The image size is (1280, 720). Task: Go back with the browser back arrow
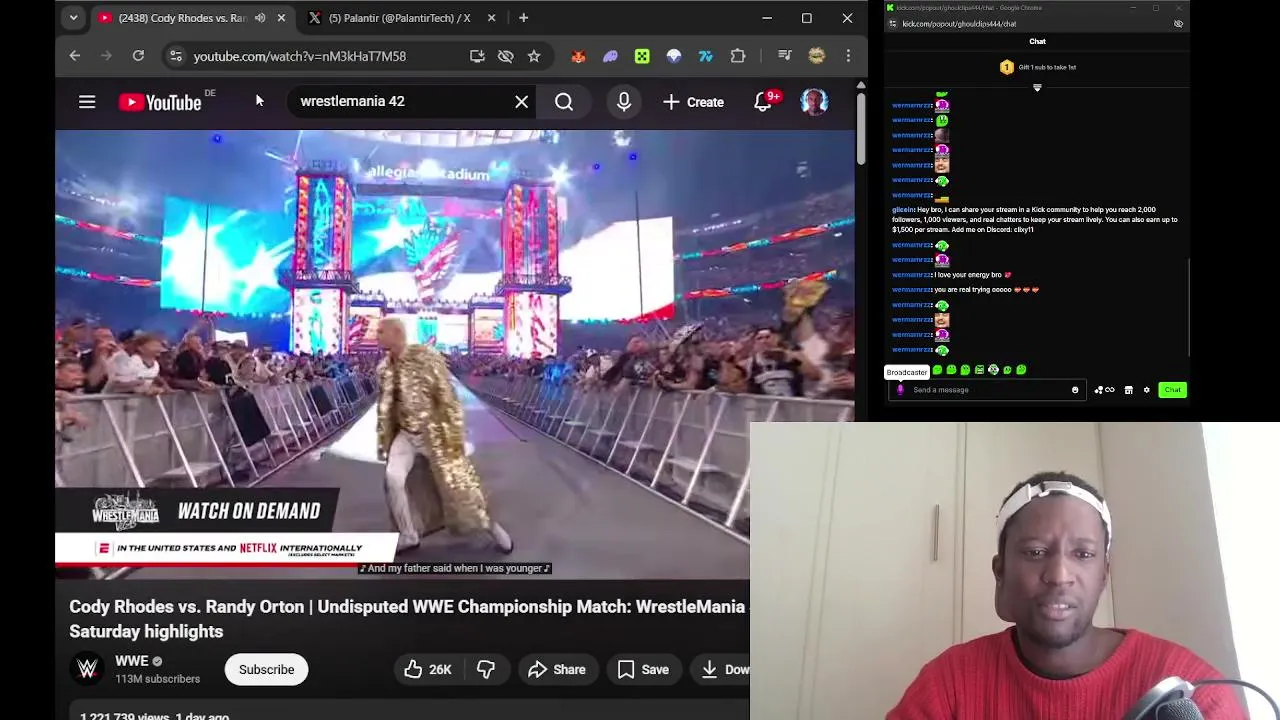[75, 56]
